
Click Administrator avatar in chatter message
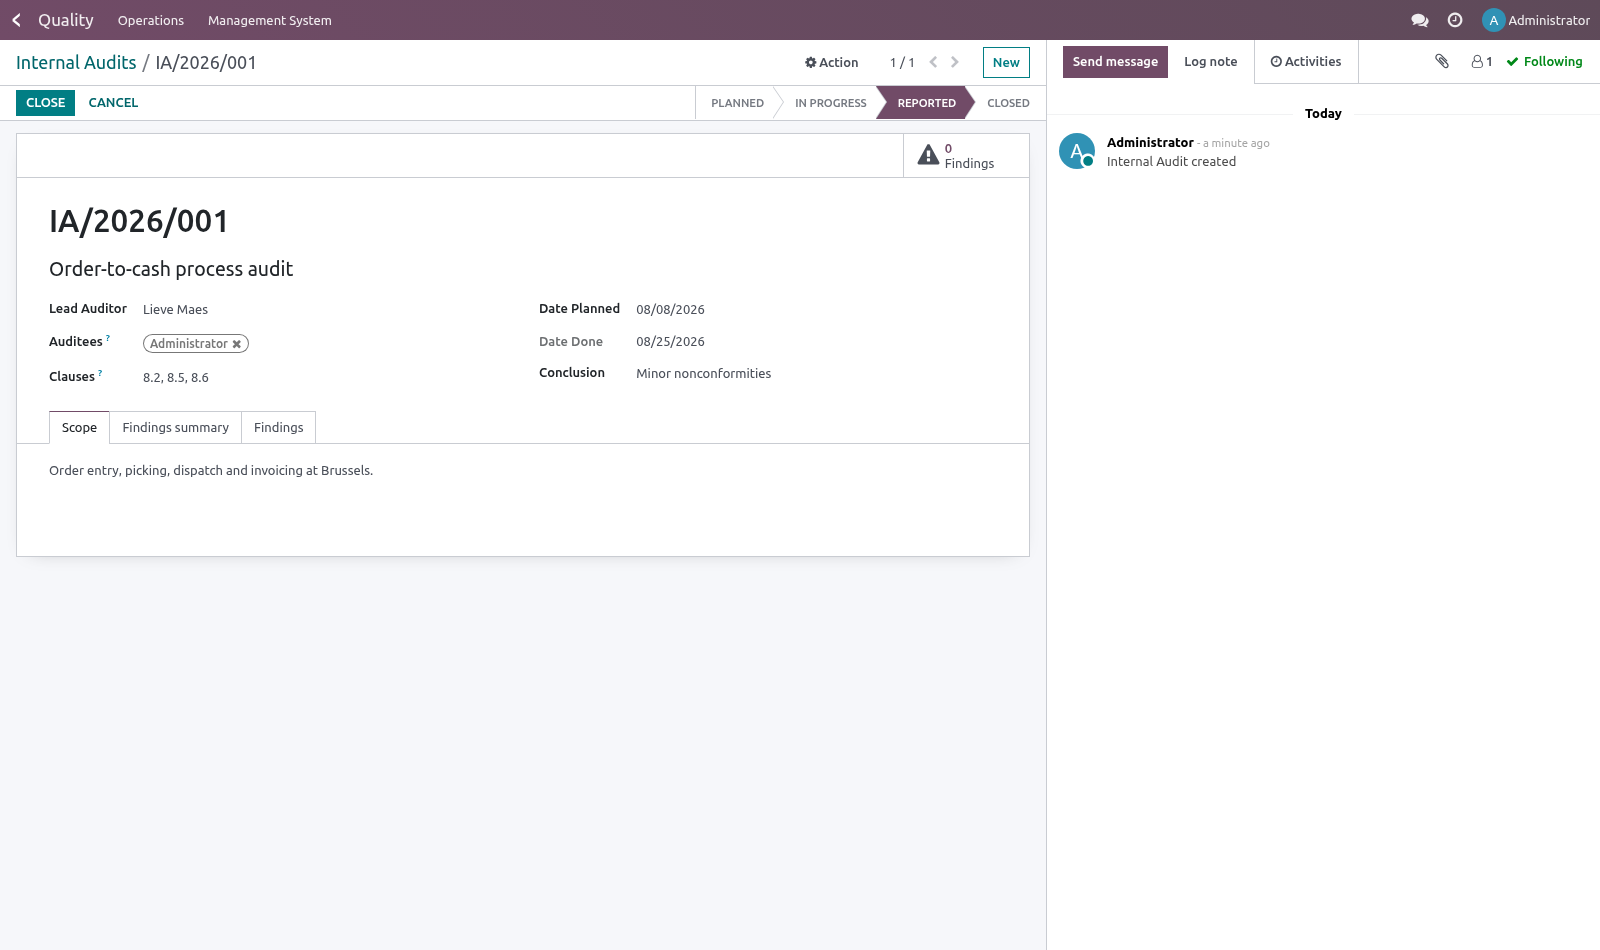click(x=1077, y=151)
